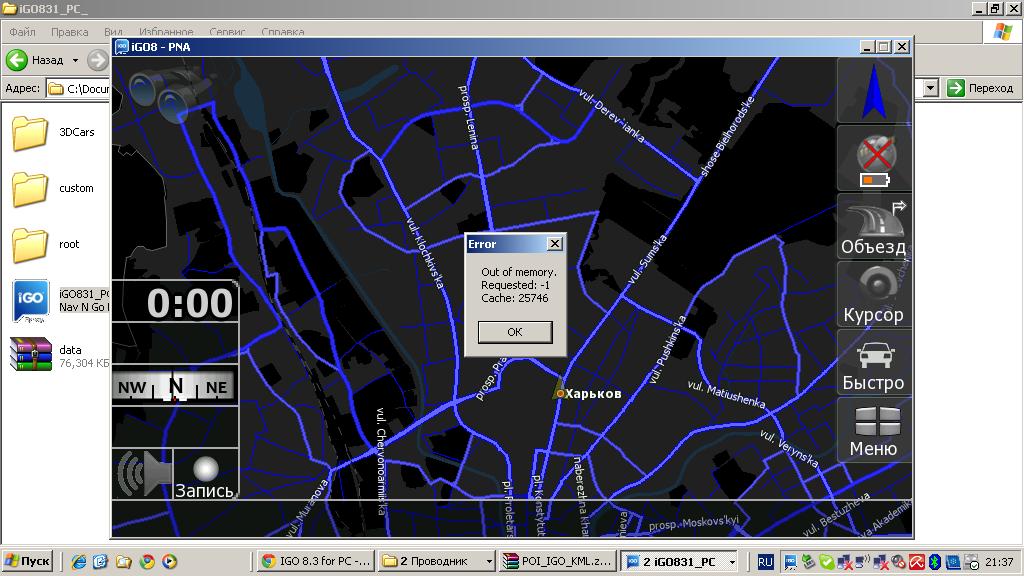Screen dimensions: 1024x576
Task: Click the Forward arrow in Explorer toolbar
Action: click(x=98, y=60)
